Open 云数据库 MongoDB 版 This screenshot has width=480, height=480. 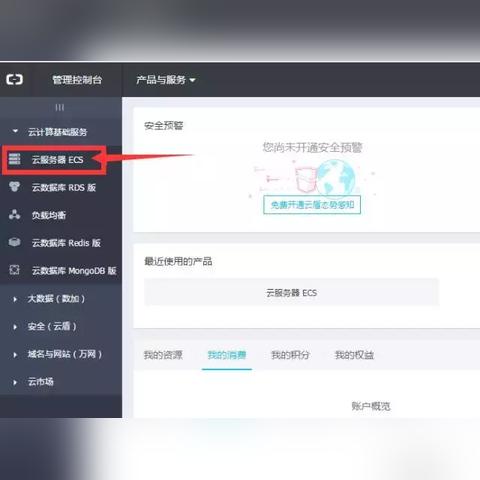[74, 270]
